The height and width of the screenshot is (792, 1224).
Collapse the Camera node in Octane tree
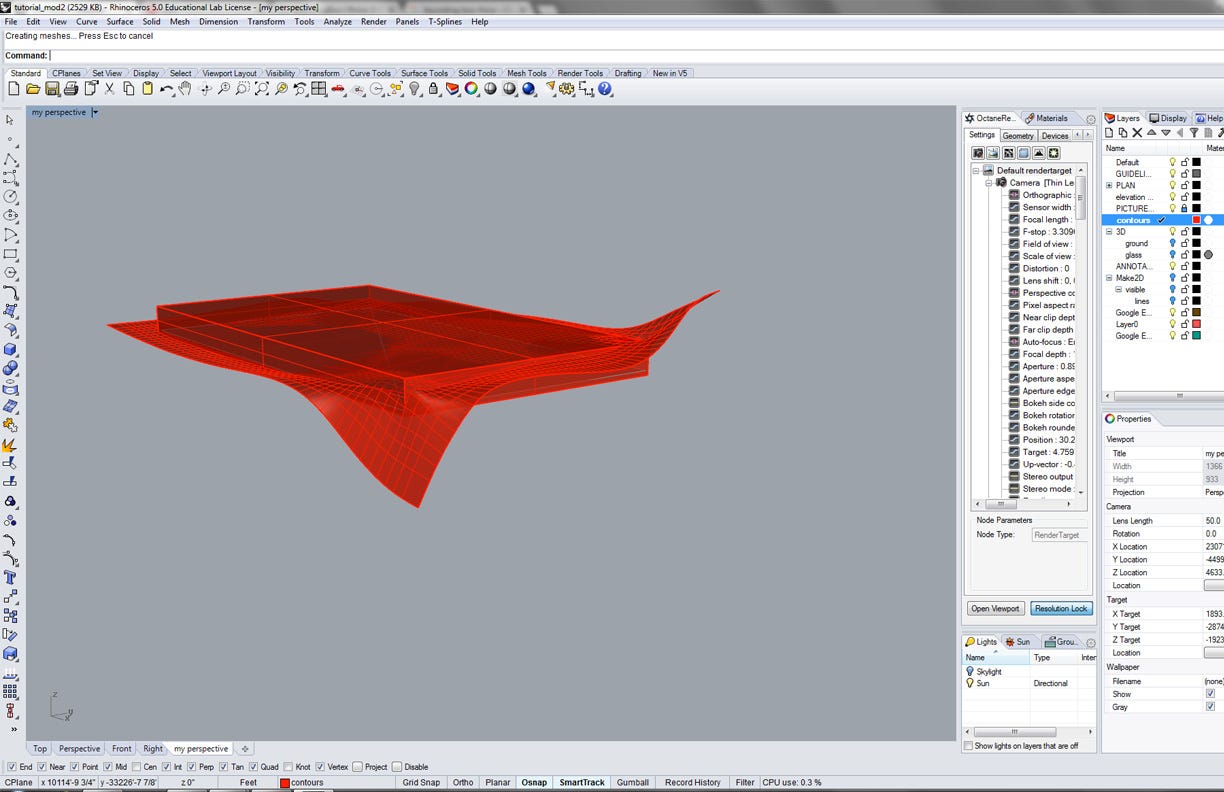point(988,183)
